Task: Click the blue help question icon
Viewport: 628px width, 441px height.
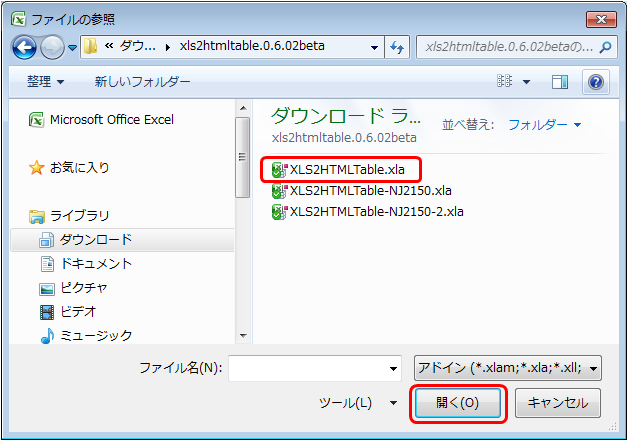Action: pos(596,83)
